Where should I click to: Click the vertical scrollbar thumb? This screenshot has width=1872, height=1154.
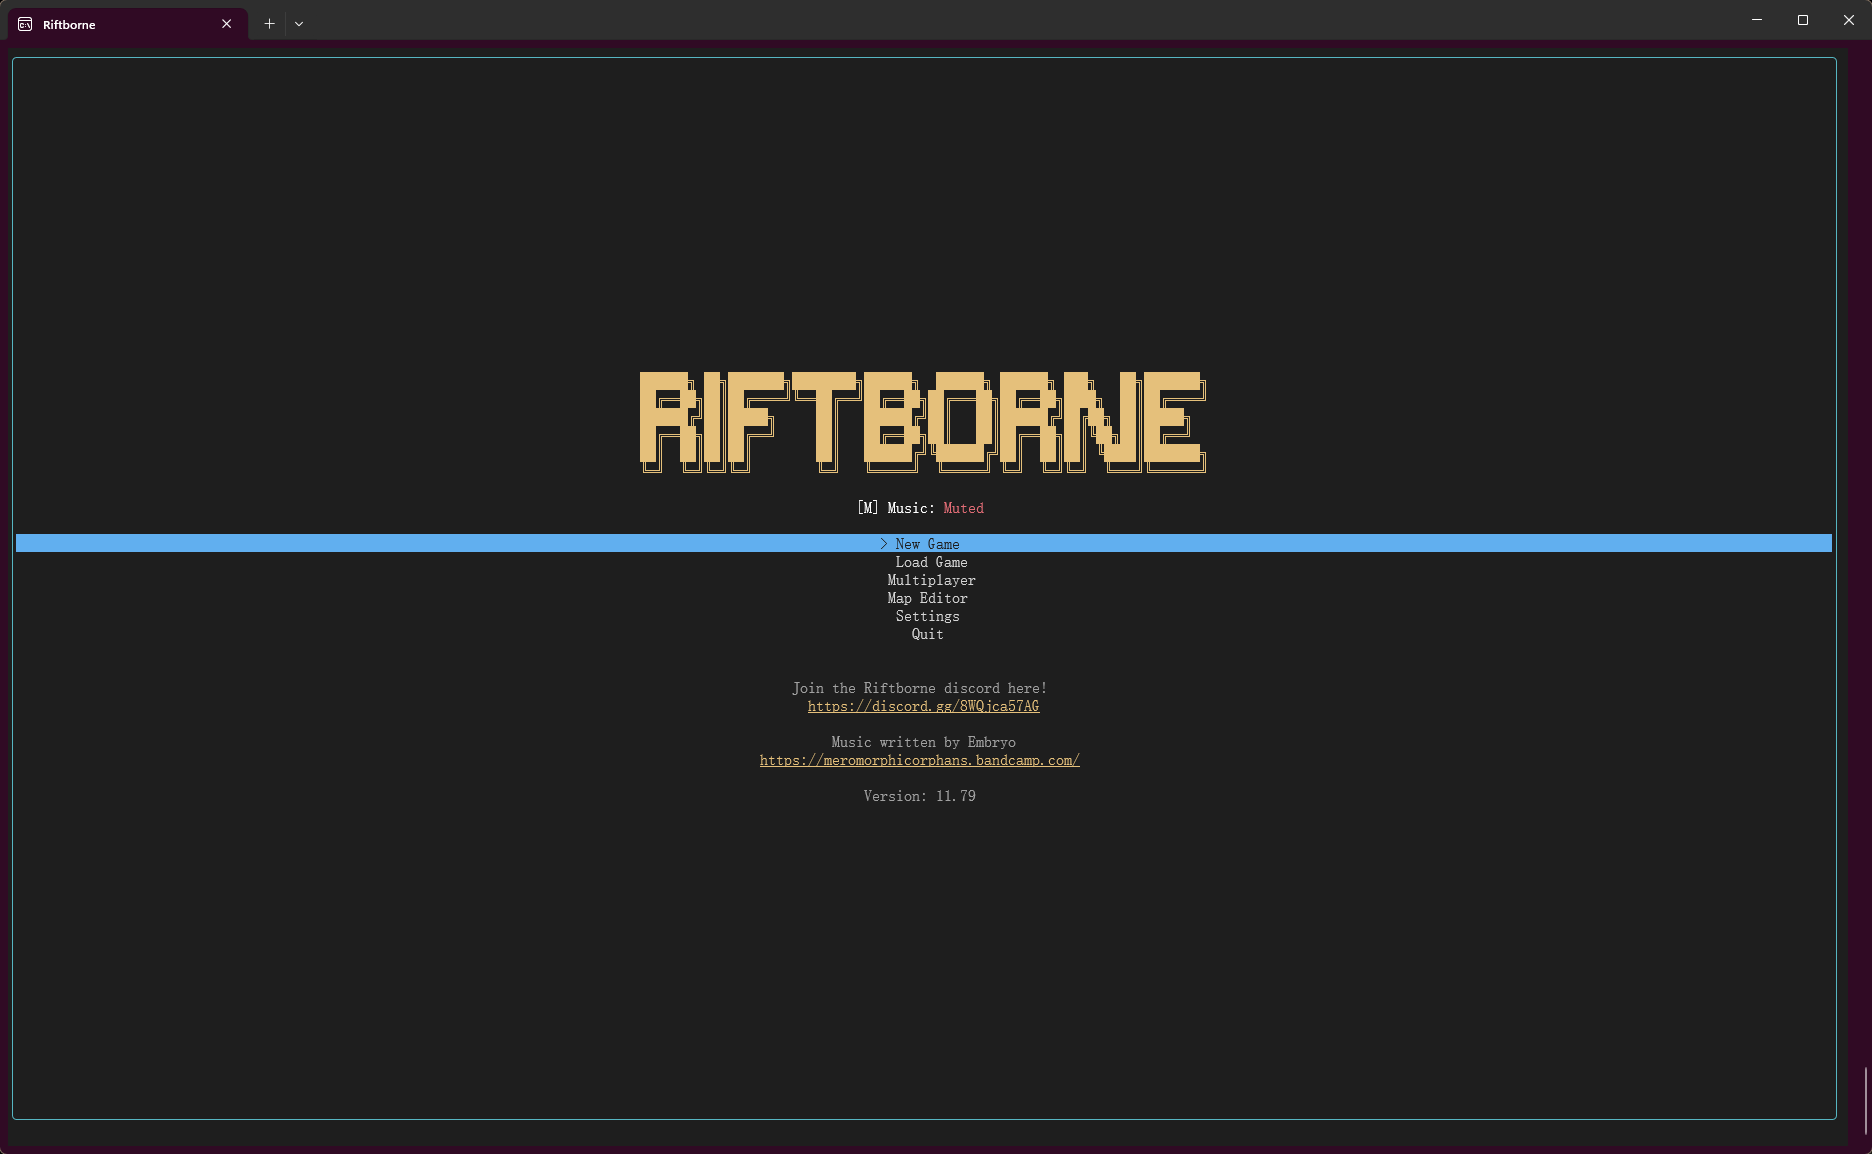pos(1865,1100)
